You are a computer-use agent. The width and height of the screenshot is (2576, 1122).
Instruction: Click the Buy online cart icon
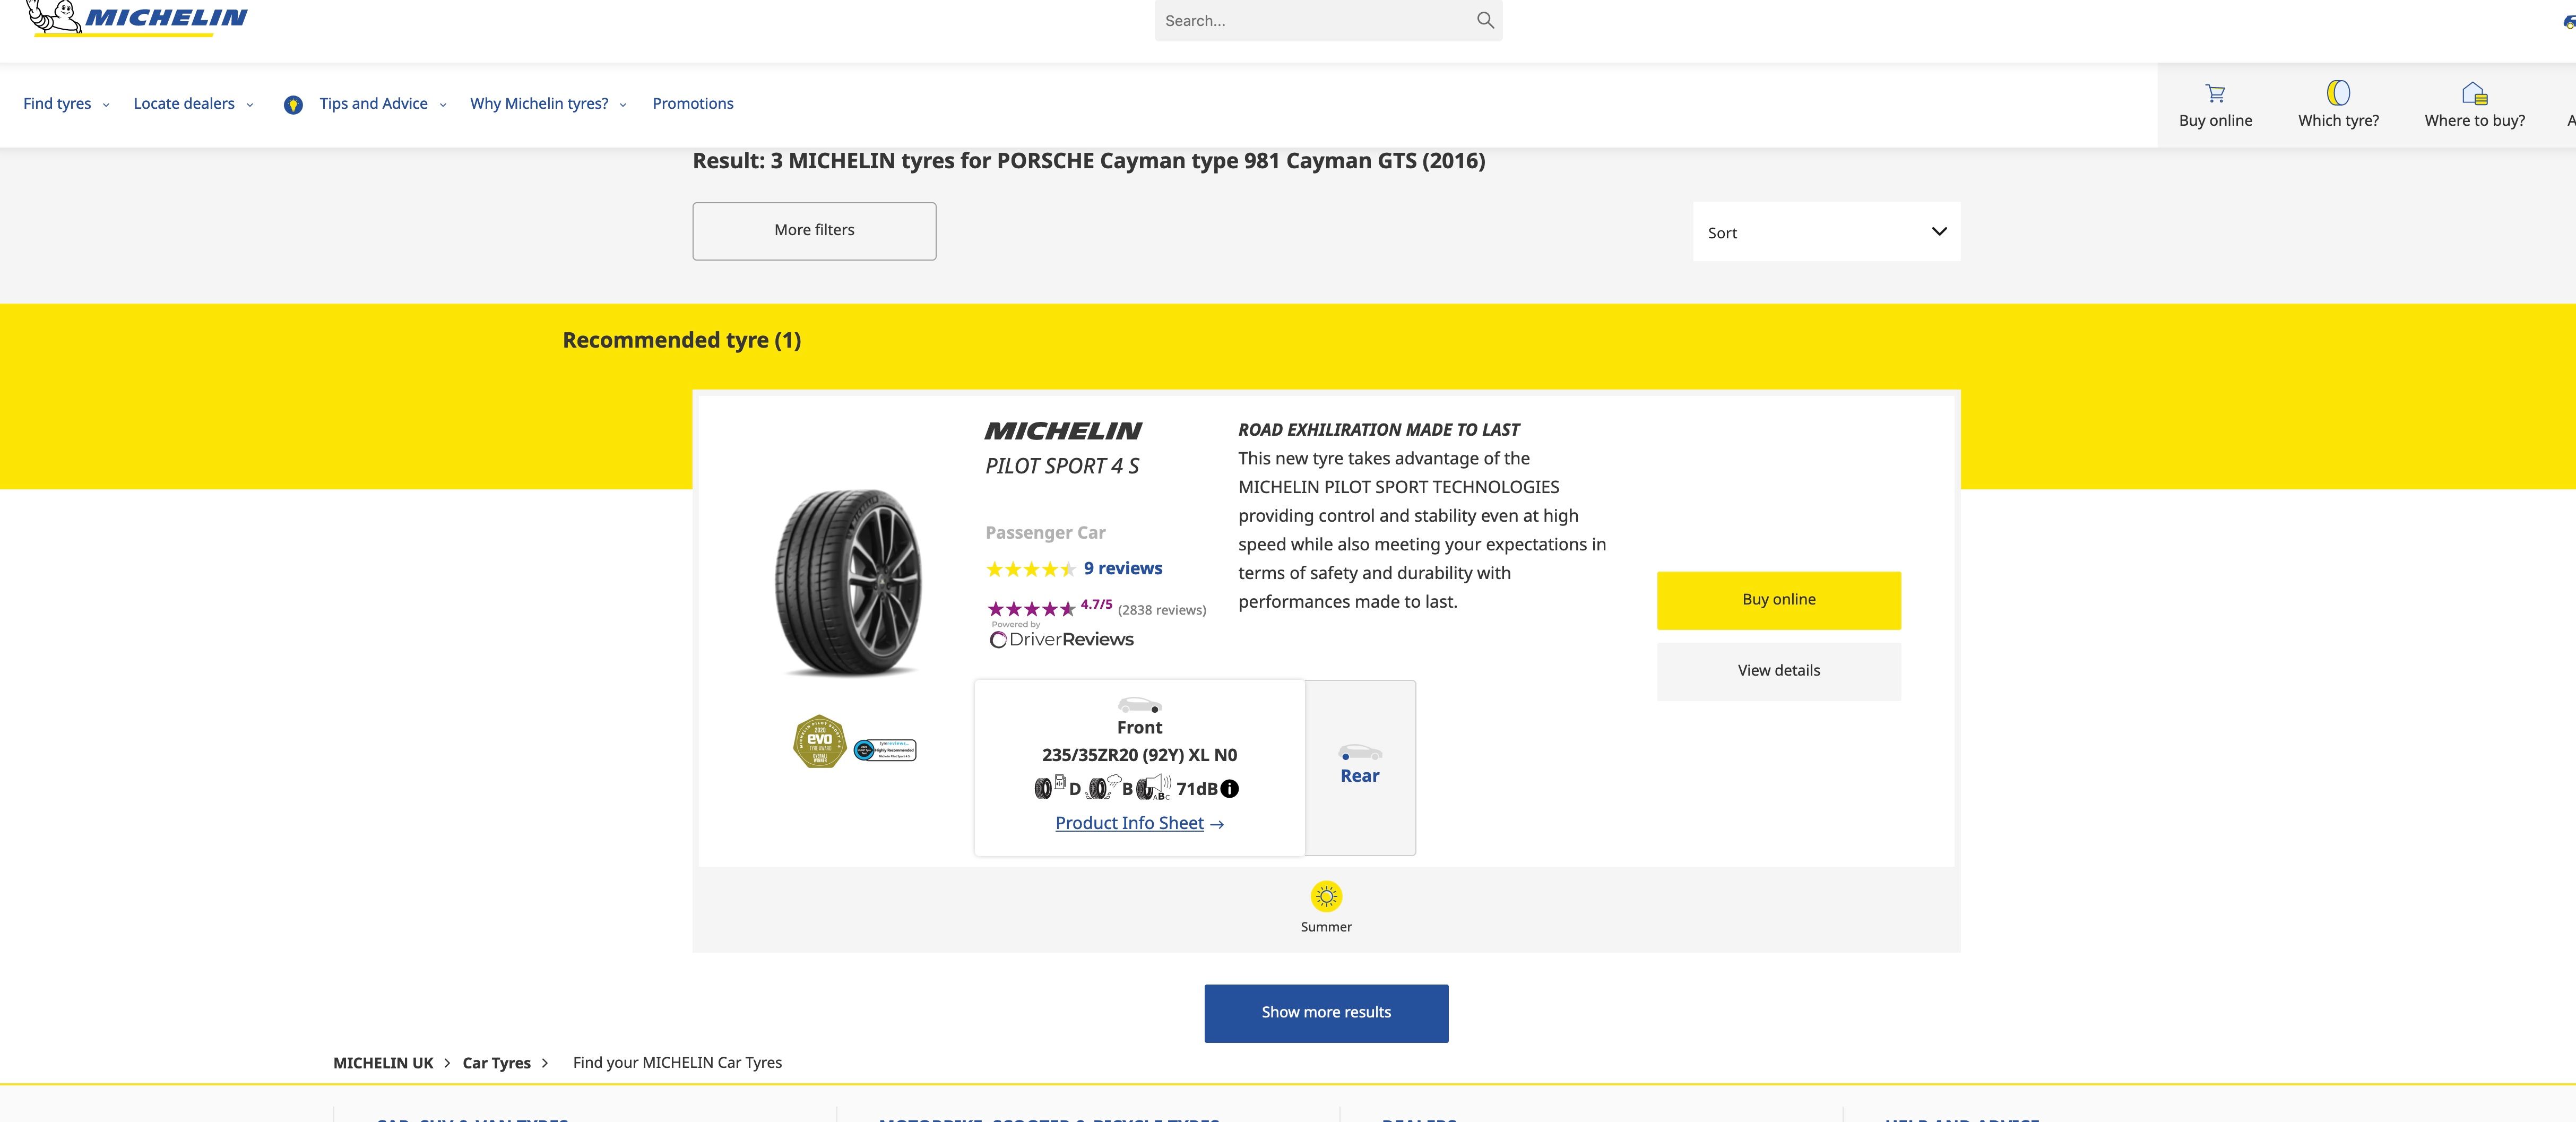pyautogui.click(x=2215, y=93)
